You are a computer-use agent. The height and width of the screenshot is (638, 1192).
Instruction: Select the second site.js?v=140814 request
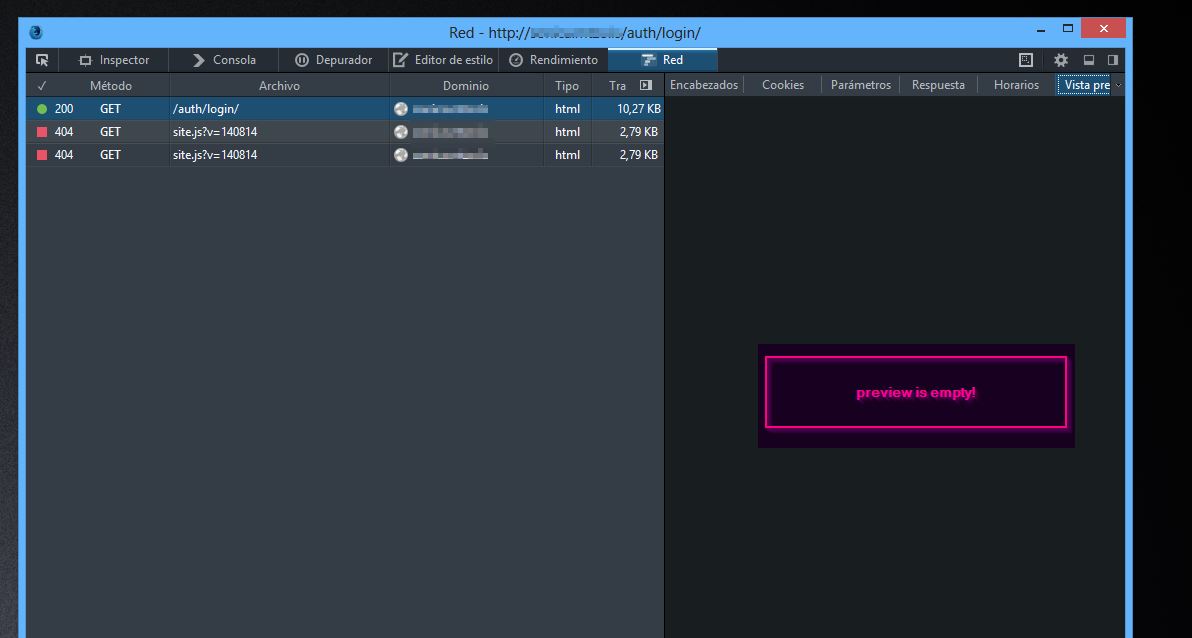coord(345,155)
